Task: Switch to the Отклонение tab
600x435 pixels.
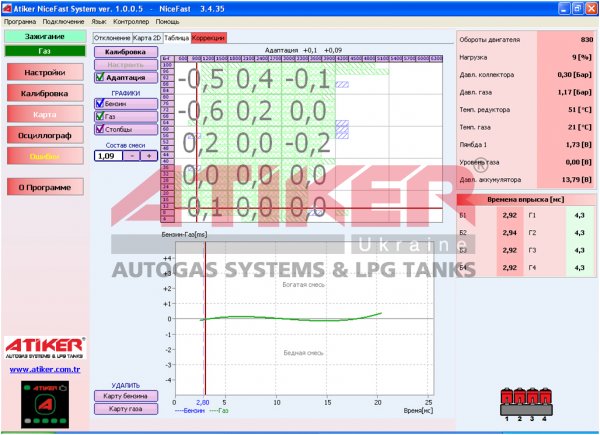Action: pyautogui.click(x=112, y=38)
